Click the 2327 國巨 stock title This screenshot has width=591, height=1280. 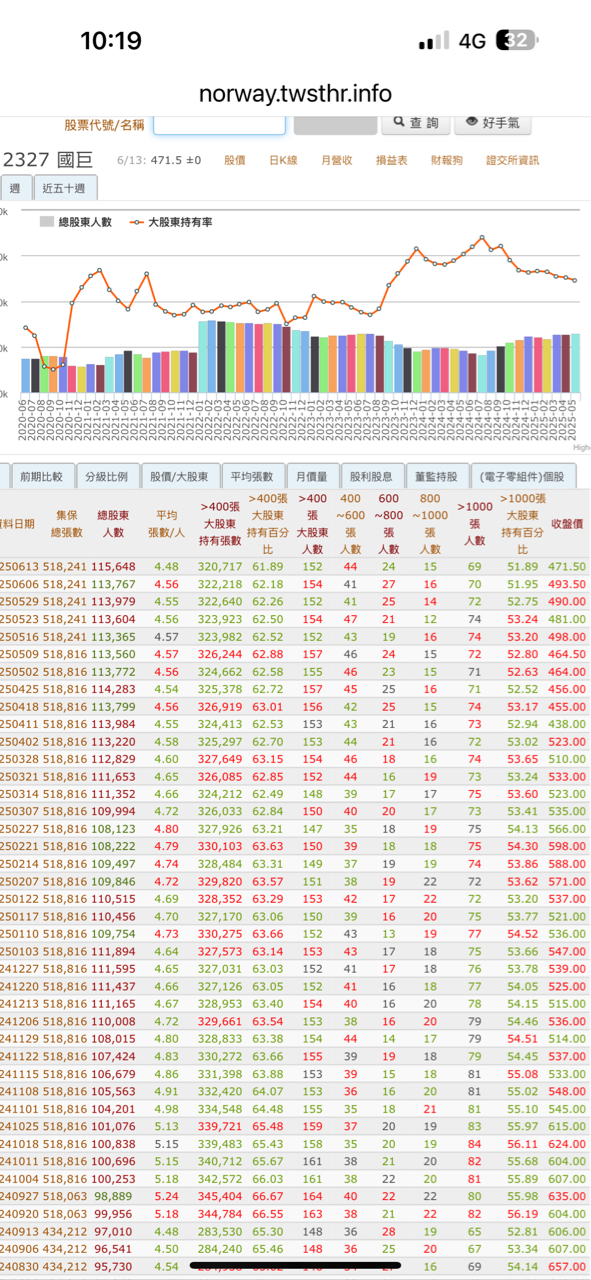[x=48, y=159]
